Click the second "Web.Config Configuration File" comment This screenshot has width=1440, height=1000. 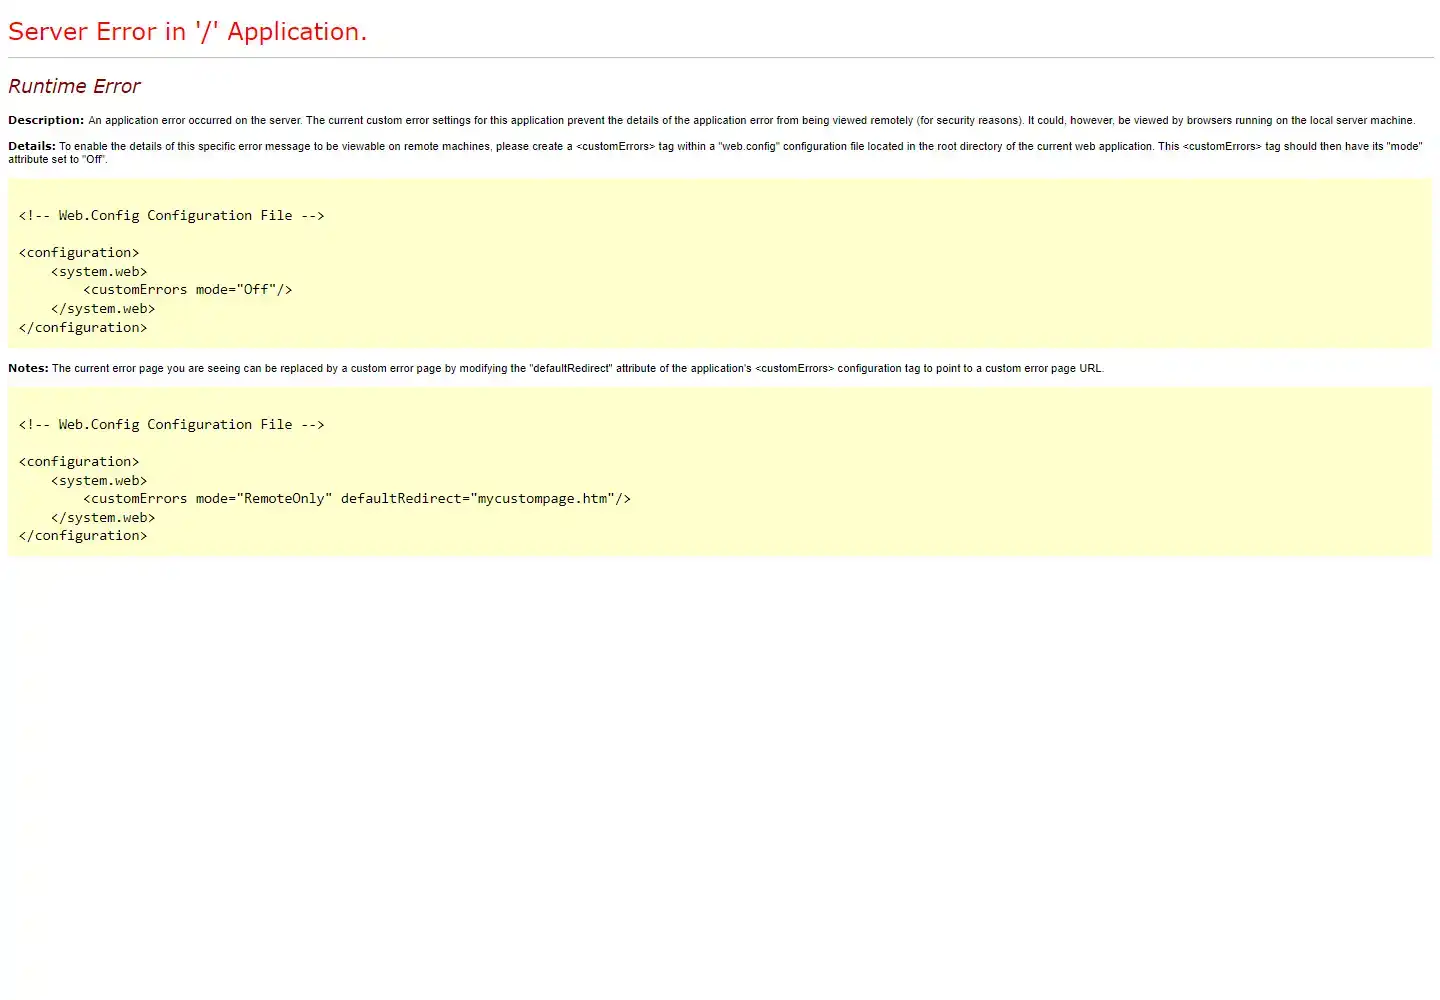(x=171, y=425)
